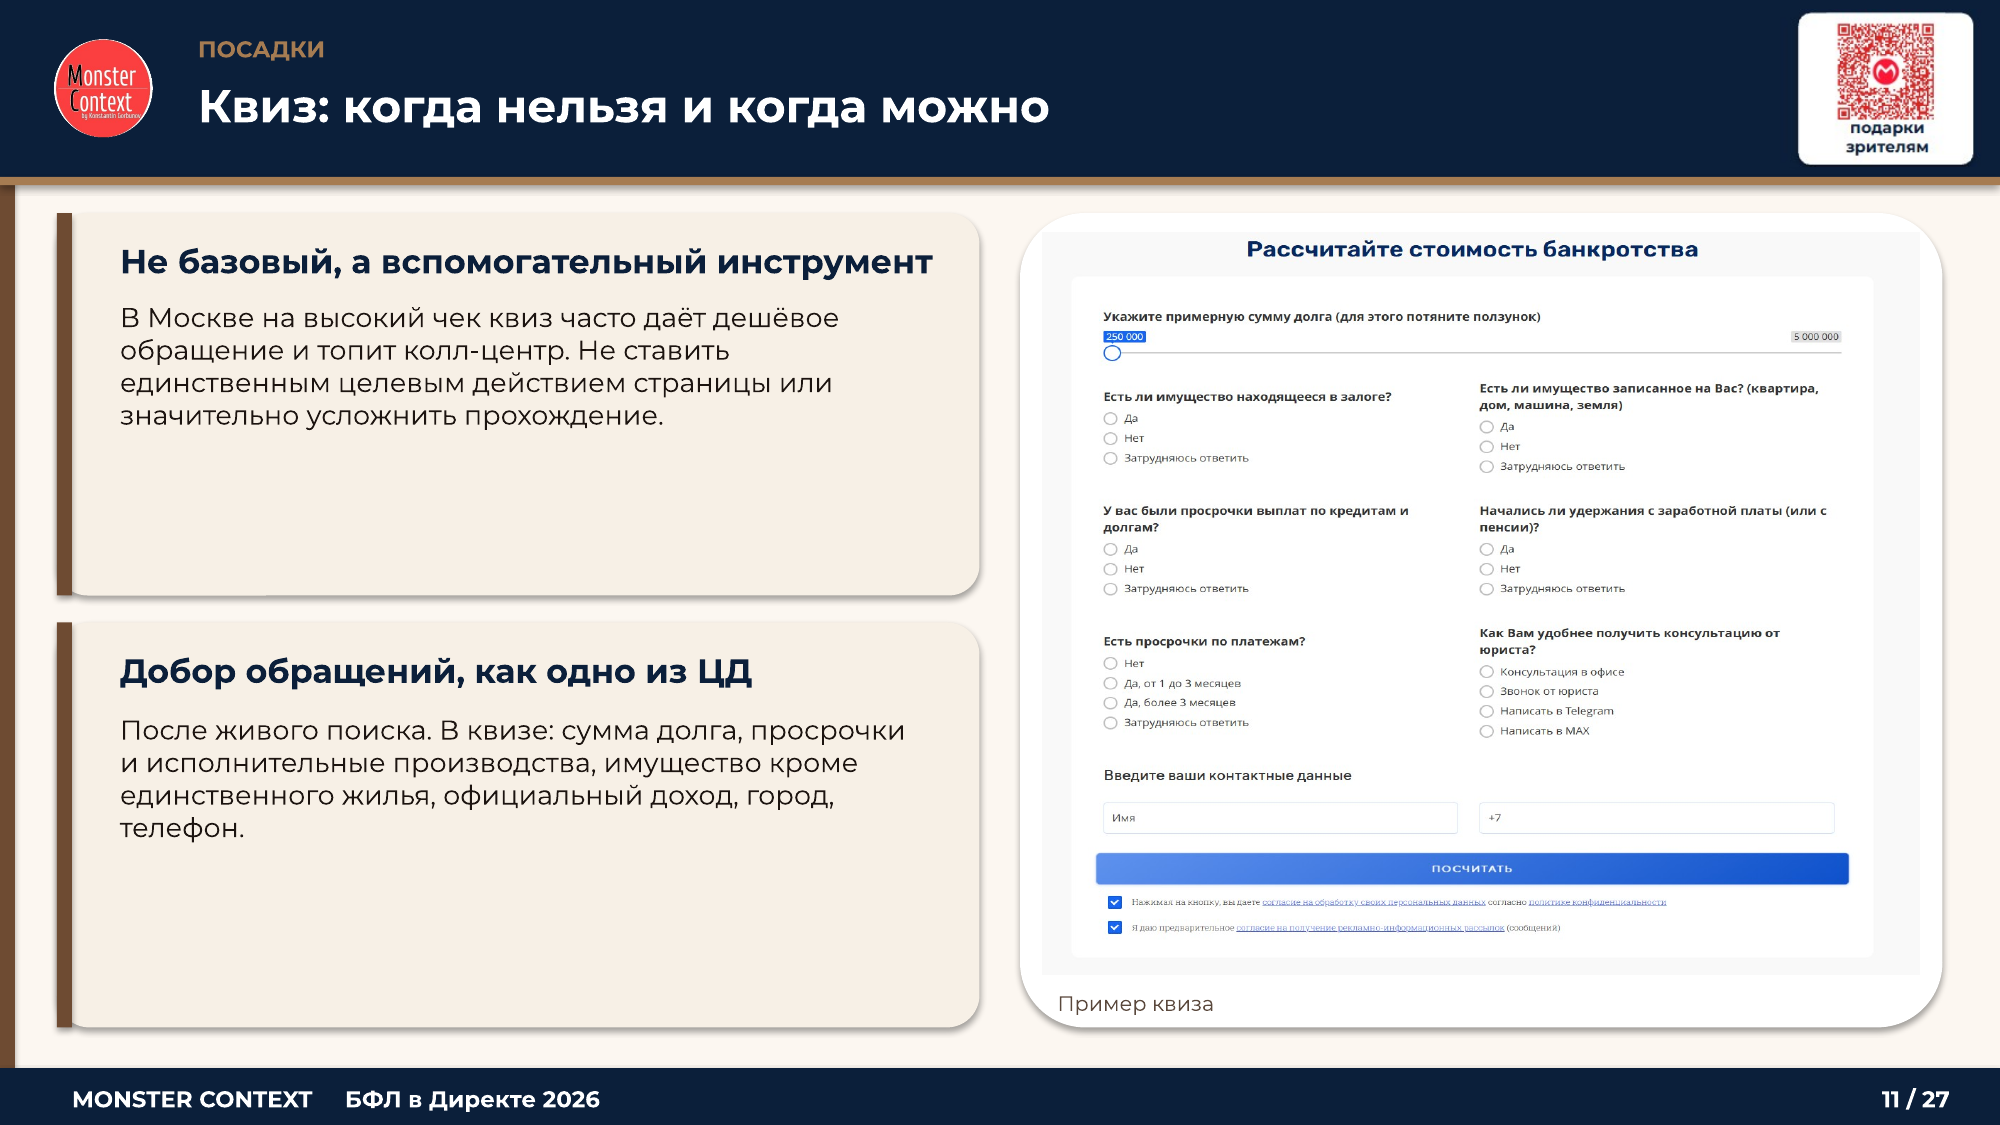
Task: Click the QR code with gifts for viewers
Action: 1885,72
